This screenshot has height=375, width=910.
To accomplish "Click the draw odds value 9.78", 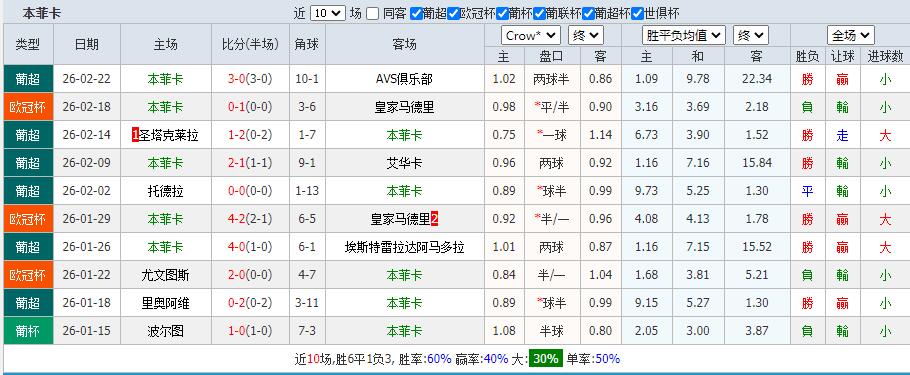I will [698, 79].
